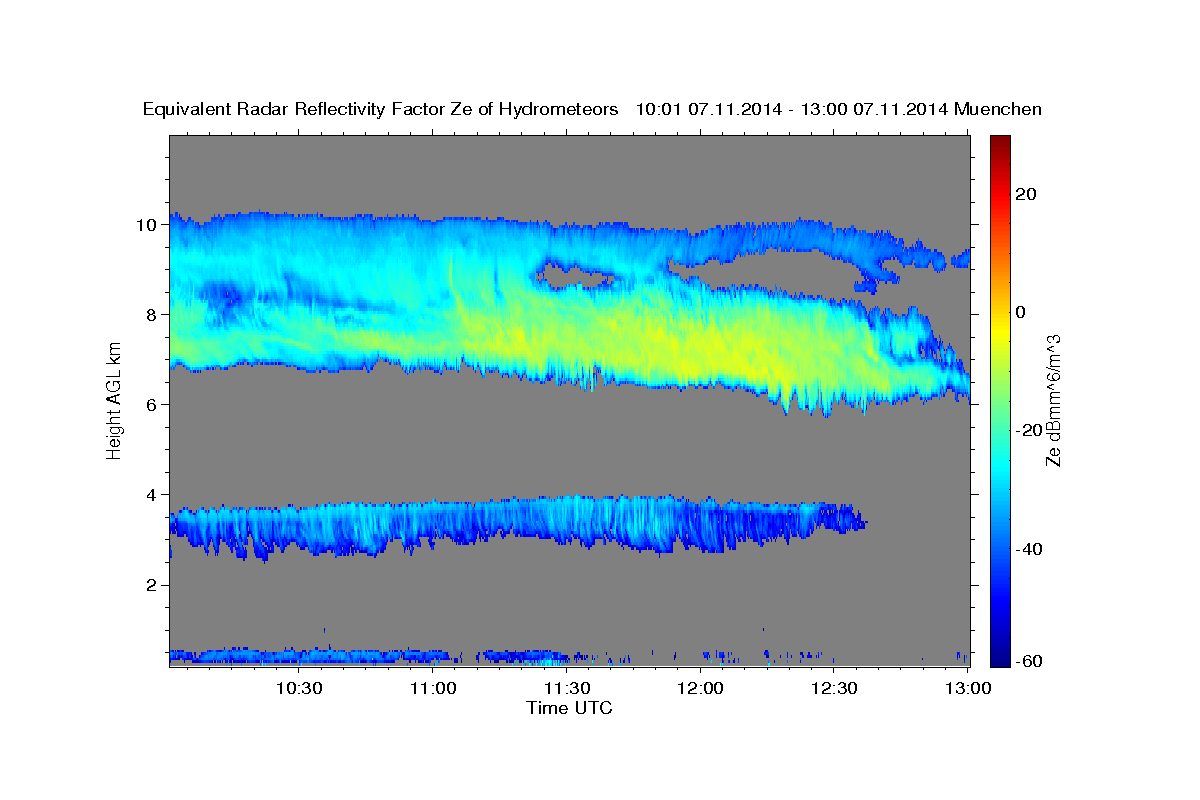Click the dark red top of the colorbar
This screenshot has height=800, width=1200.
[x=1000, y=143]
